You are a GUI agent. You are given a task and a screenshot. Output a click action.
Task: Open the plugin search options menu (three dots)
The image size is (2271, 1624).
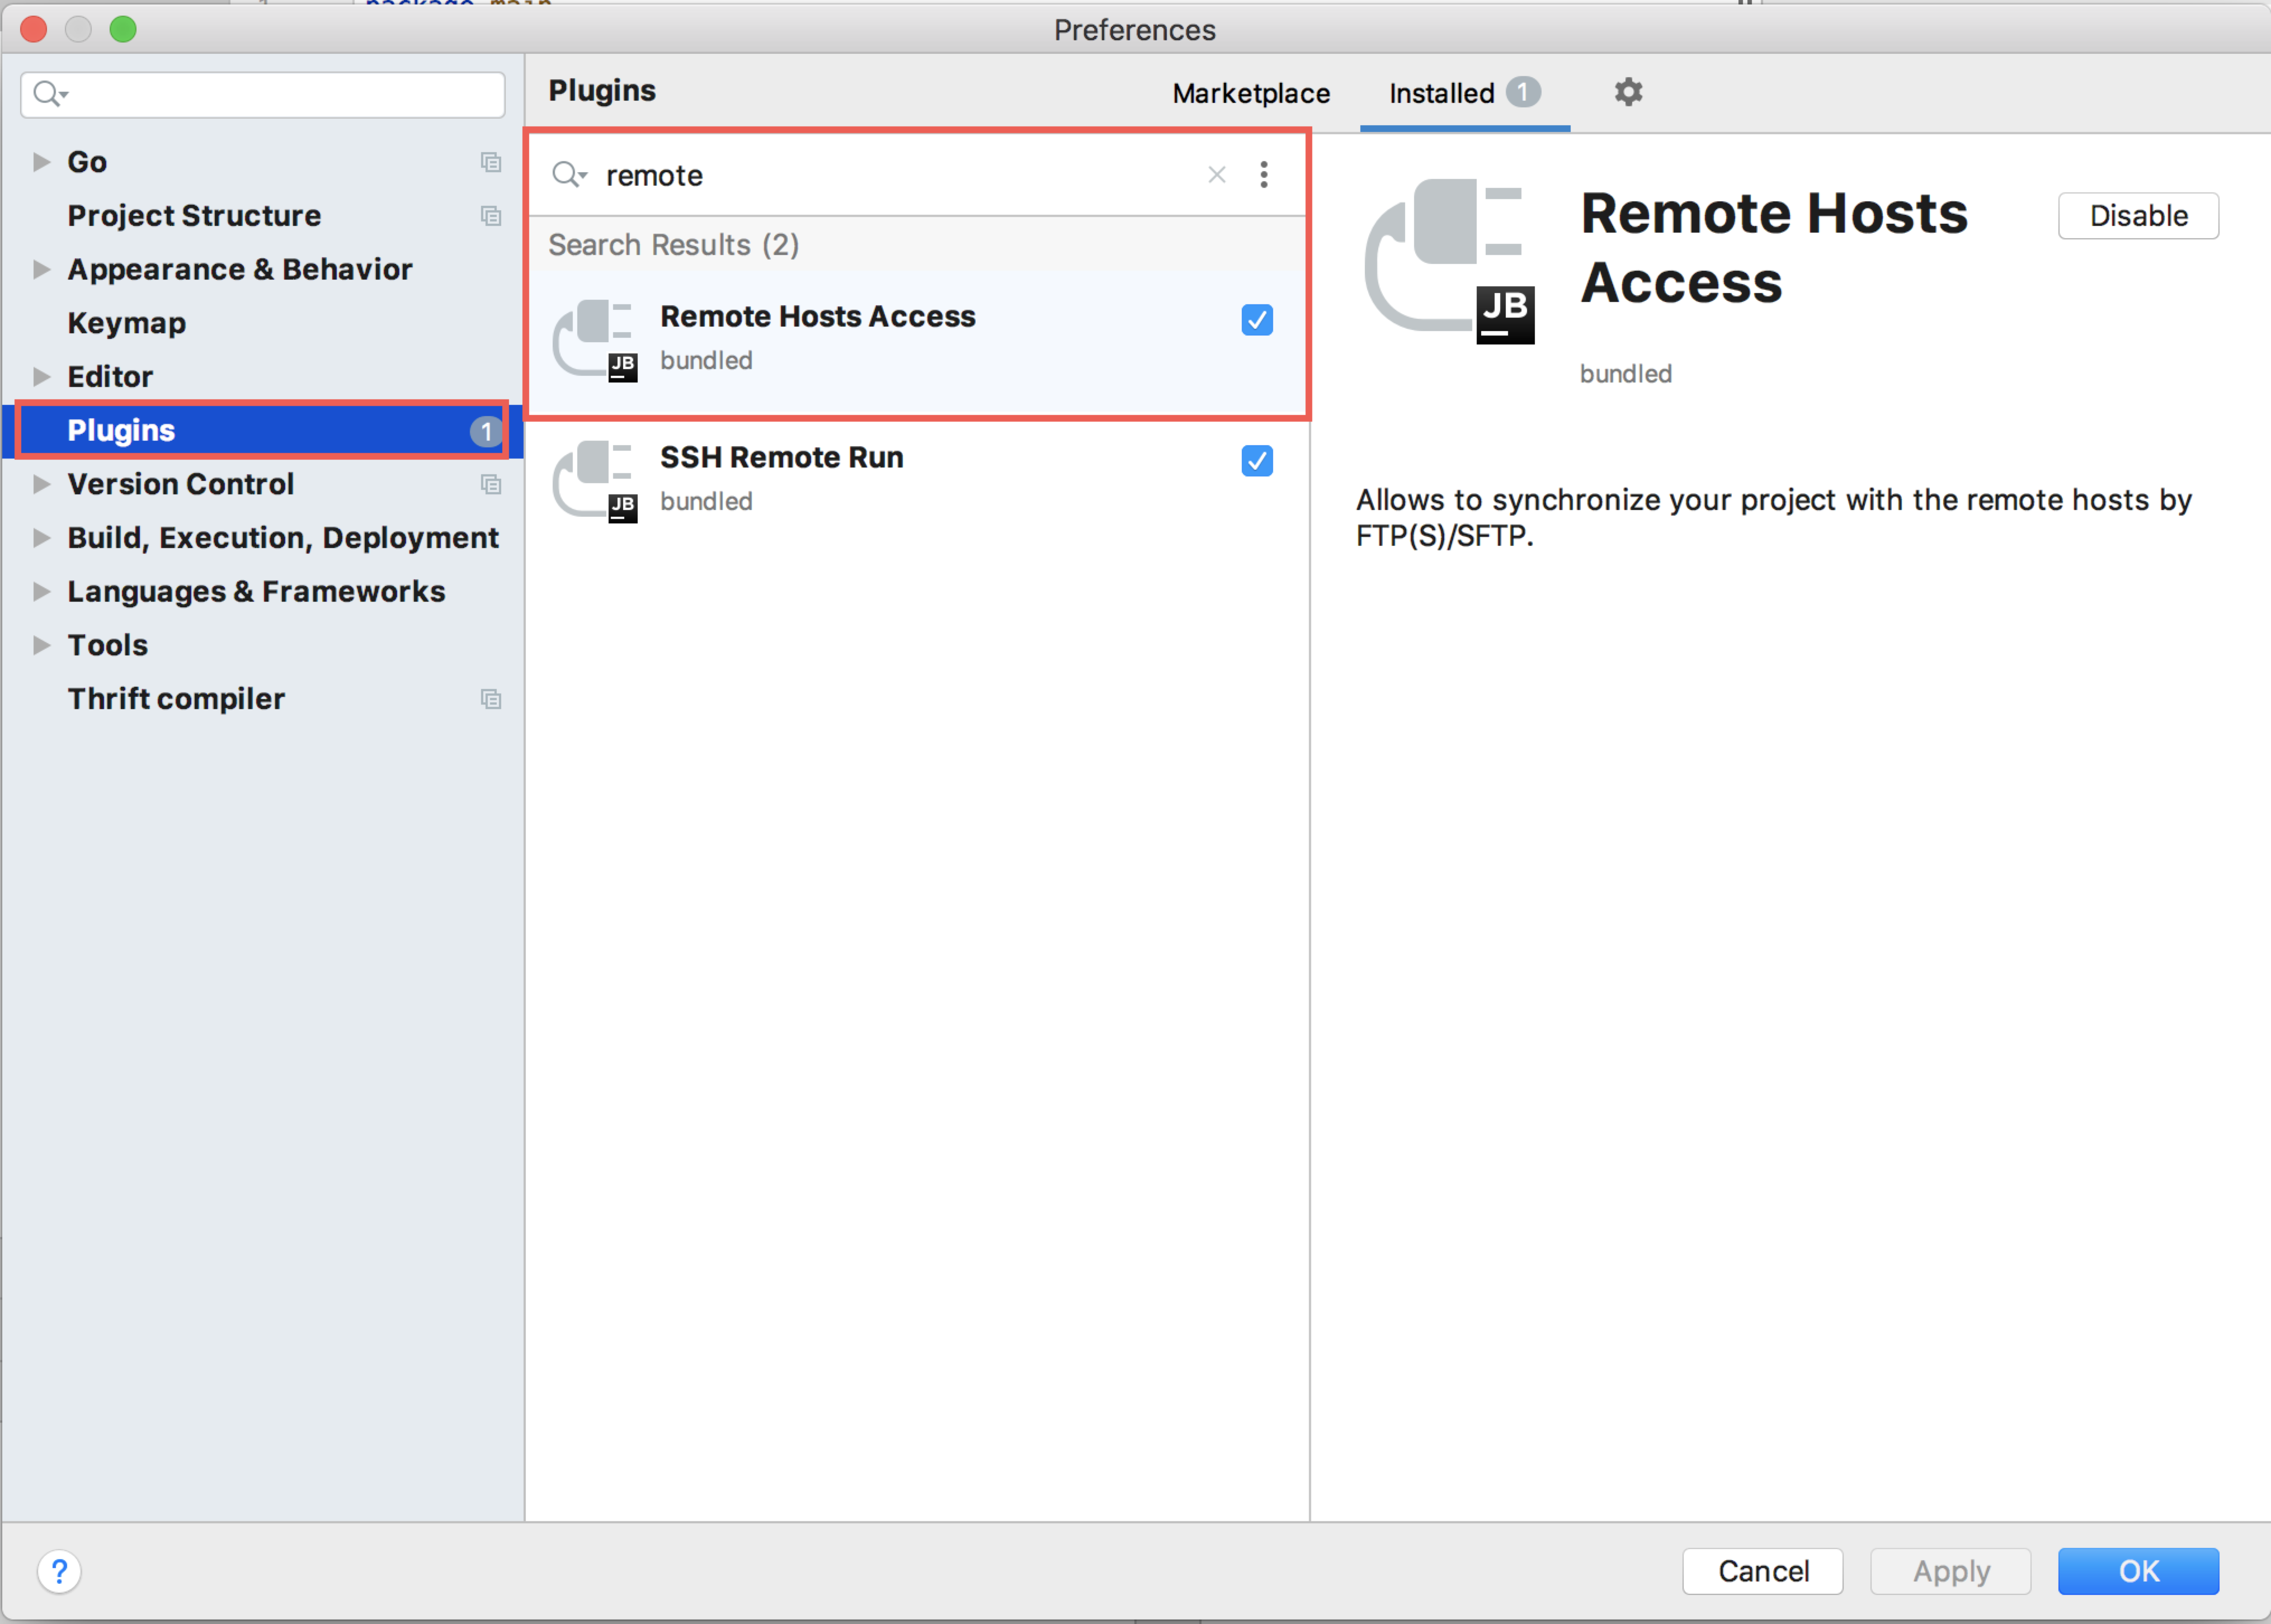(1264, 175)
